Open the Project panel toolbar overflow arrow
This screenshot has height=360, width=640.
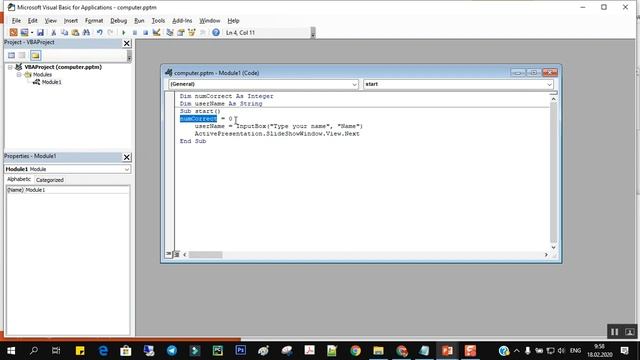pos(129,56)
